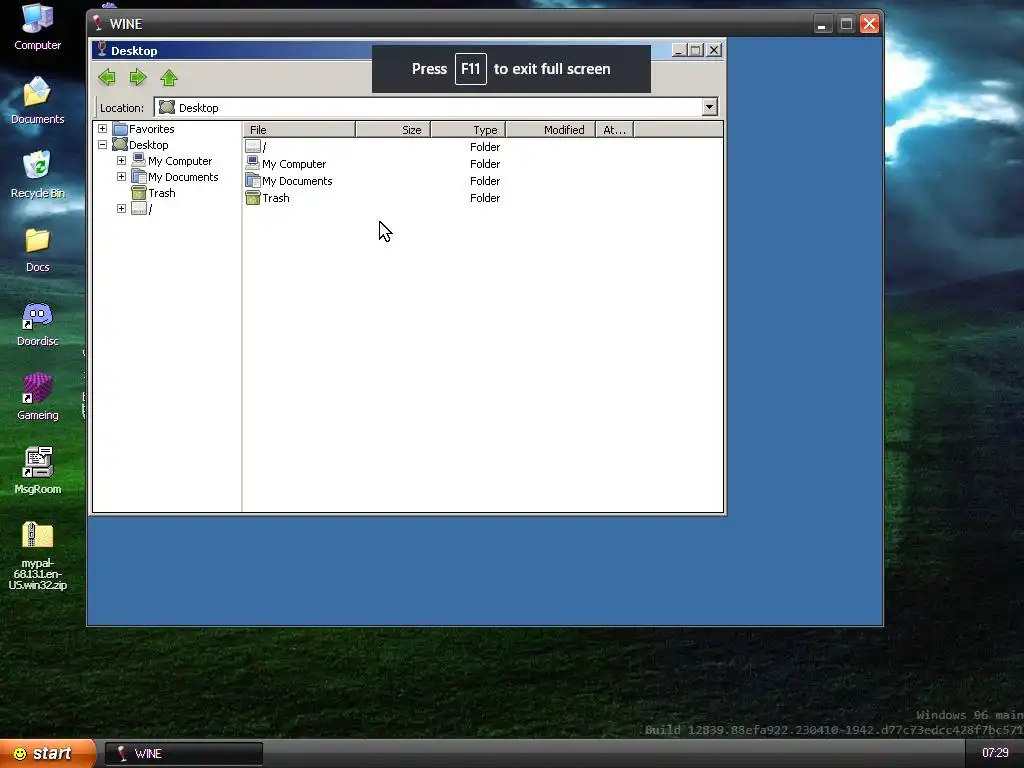Click the Gameing desktop shortcut
1024x768 pixels.
[37, 397]
